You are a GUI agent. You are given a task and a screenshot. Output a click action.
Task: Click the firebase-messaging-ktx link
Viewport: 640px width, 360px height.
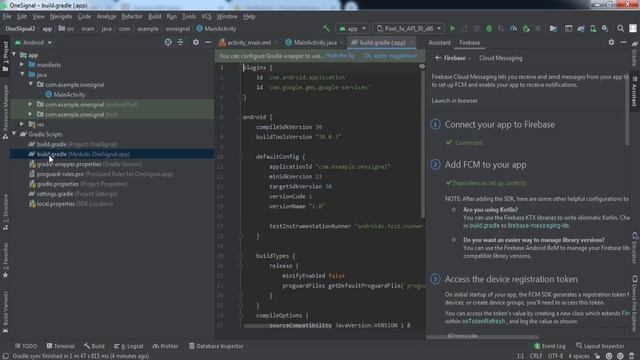(538, 225)
